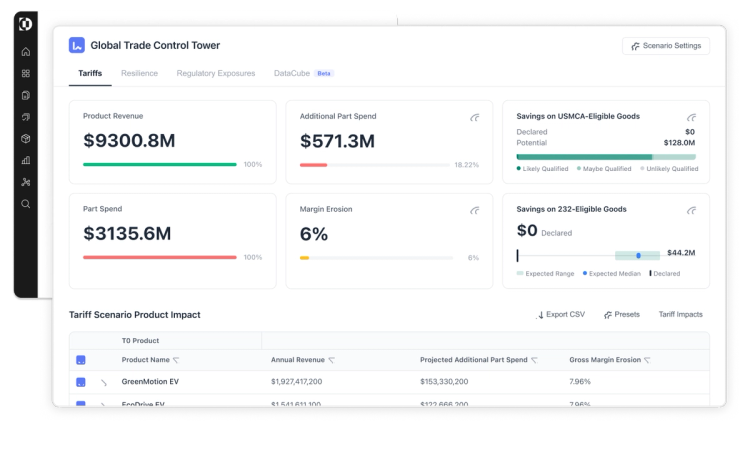Image resolution: width=750 pixels, height=450 pixels.
Task: Open Tariff Impacts view
Action: (681, 314)
